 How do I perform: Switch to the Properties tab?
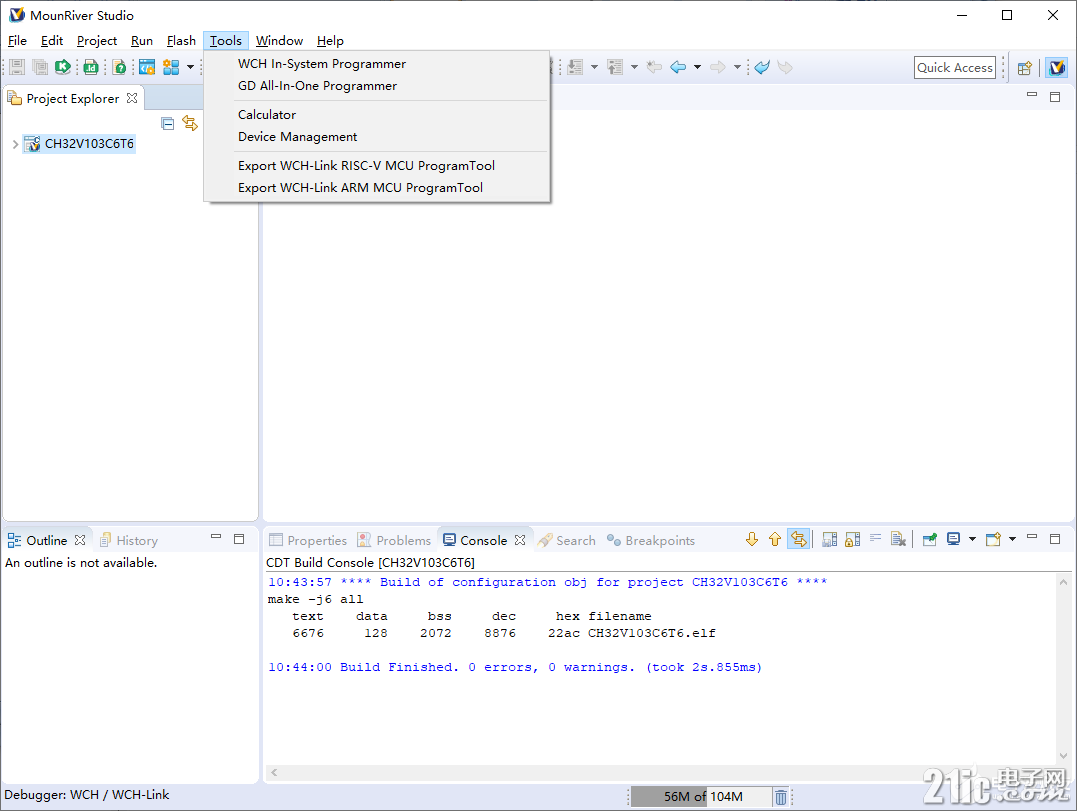pyautogui.click(x=308, y=540)
